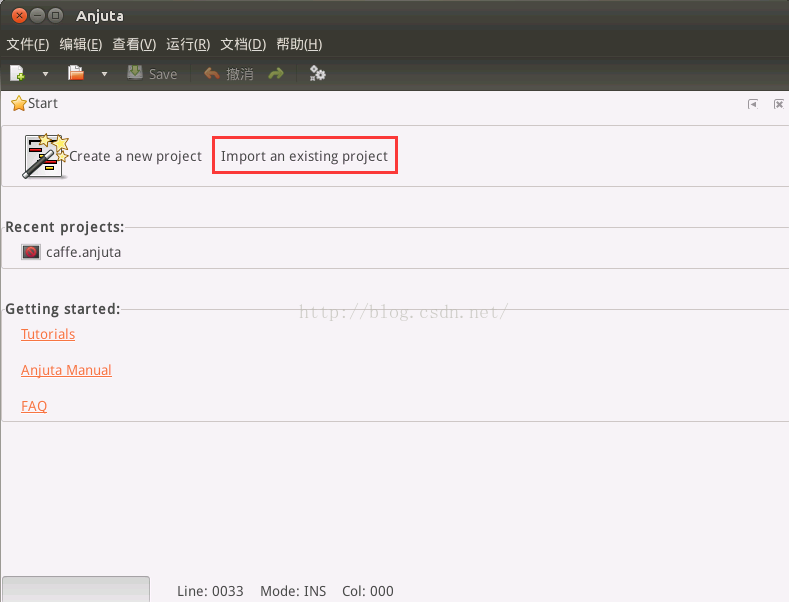Open the Tutorials link
This screenshot has width=789, height=602.
[48, 334]
